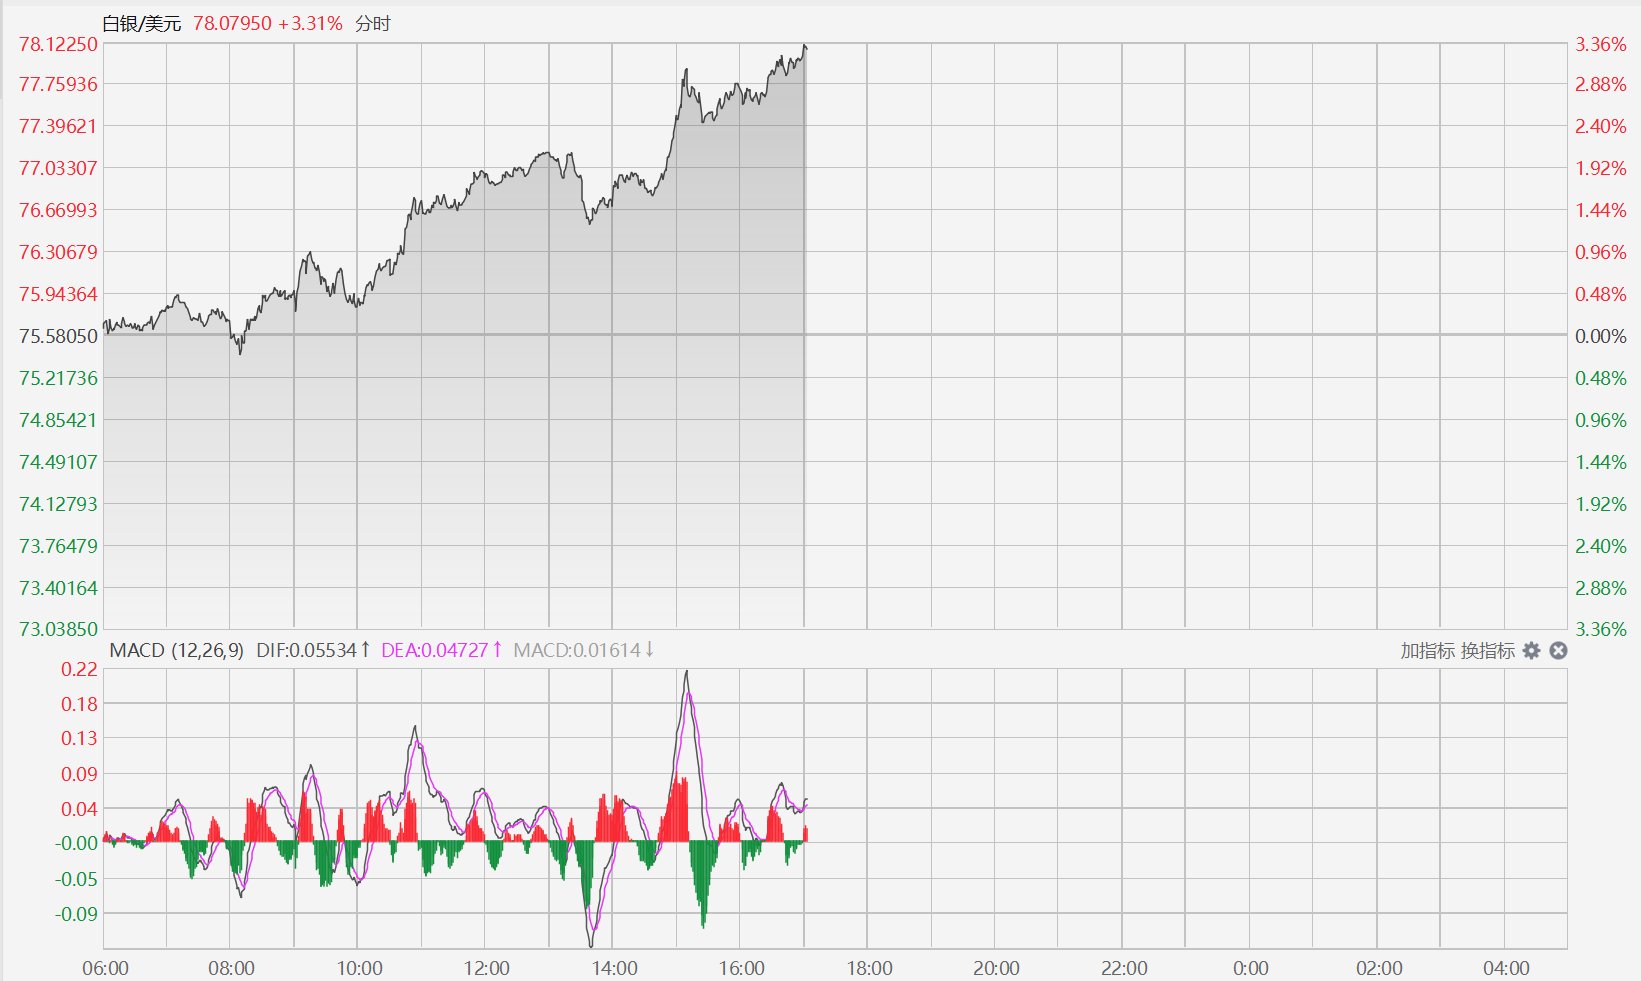This screenshot has width=1641, height=981.
Task: Close the MACD indicator panel
Action: 1558,651
